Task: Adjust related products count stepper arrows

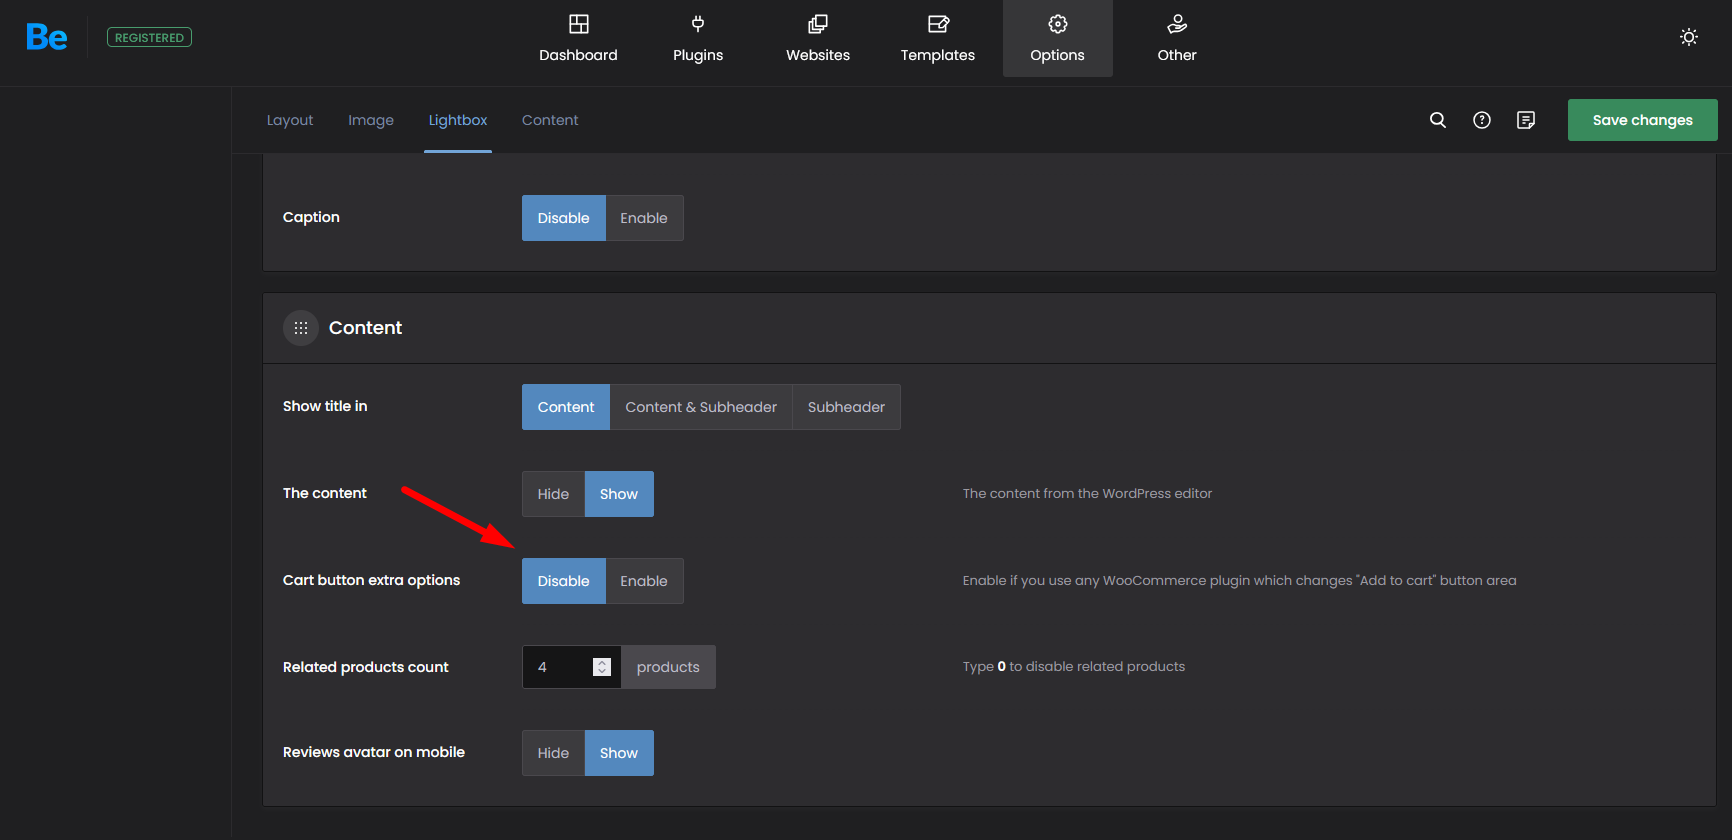Action: tap(602, 667)
